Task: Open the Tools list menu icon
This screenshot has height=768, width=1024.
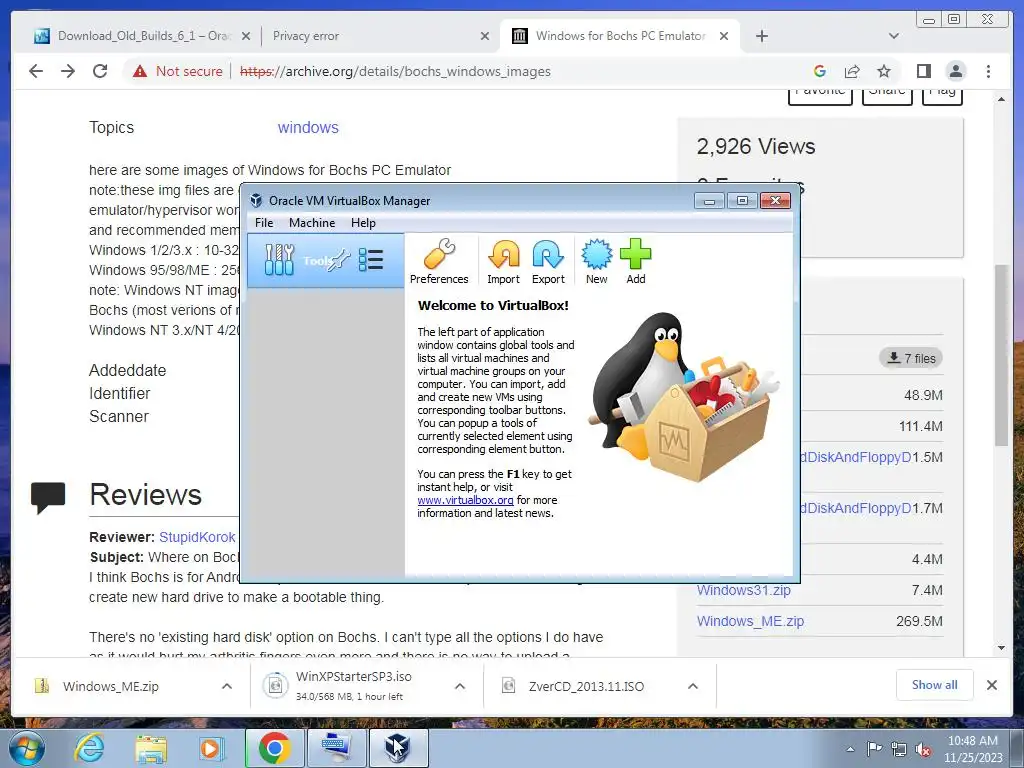Action: tap(371, 260)
